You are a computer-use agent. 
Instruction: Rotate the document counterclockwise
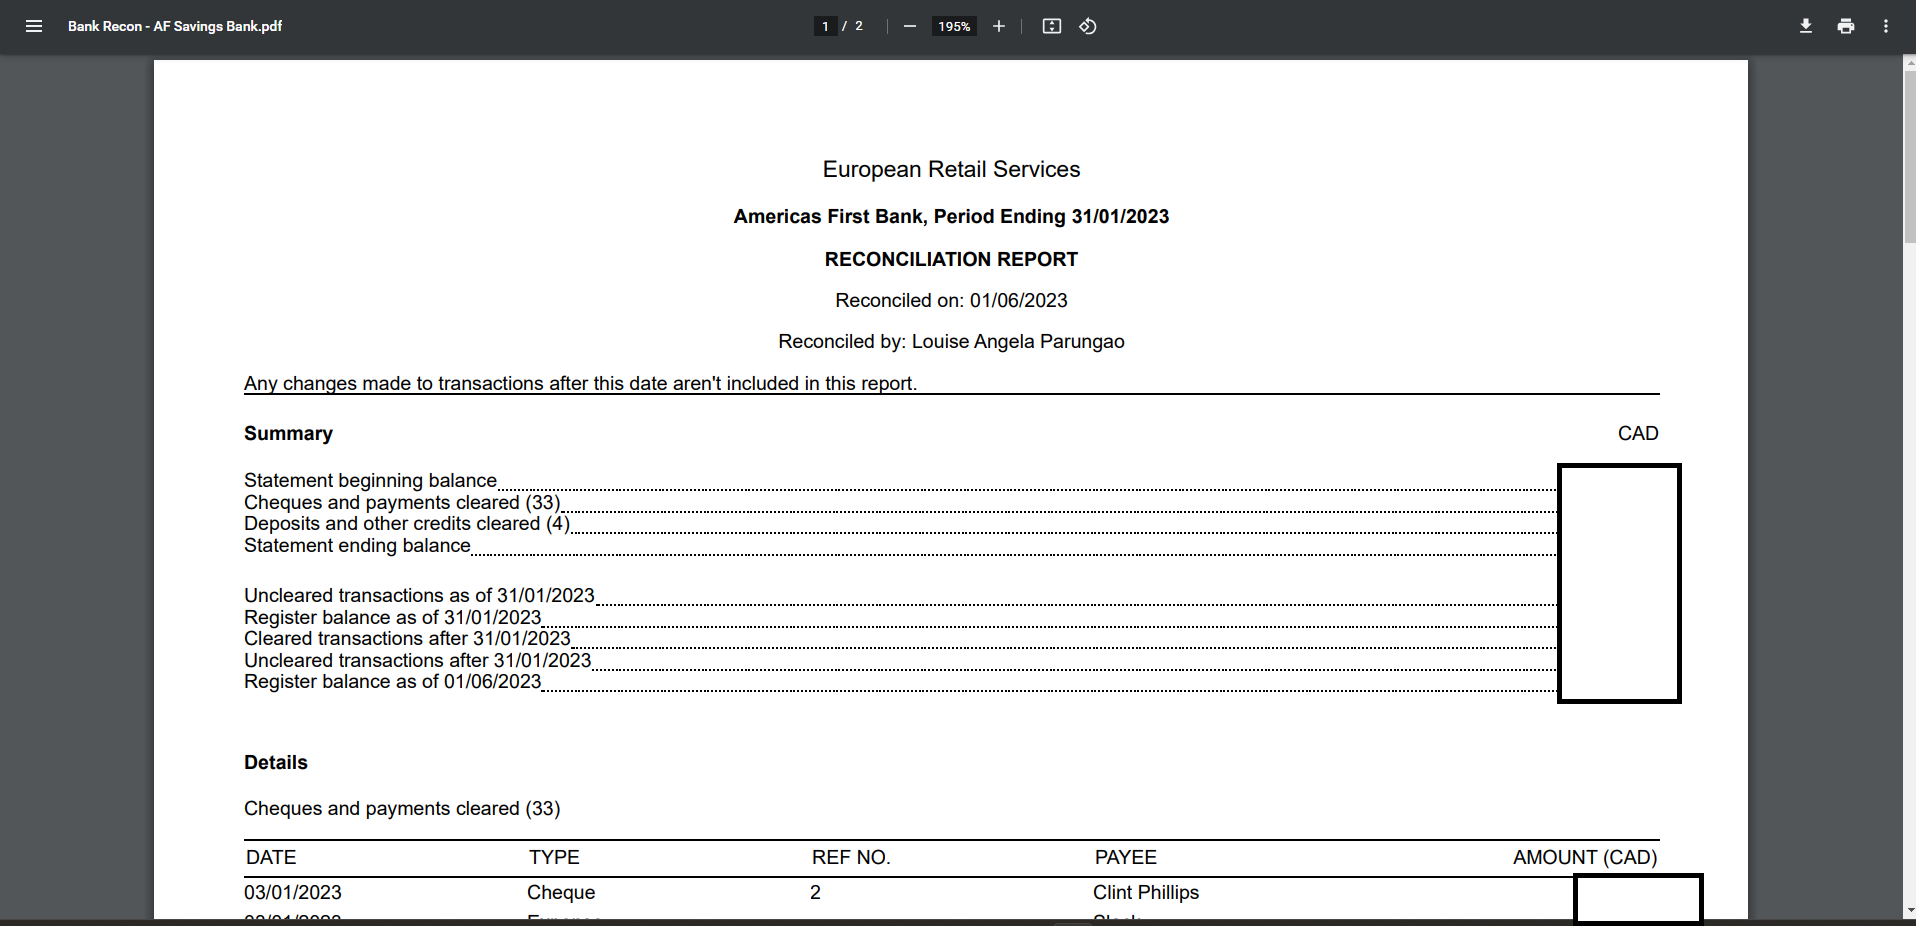(1088, 26)
